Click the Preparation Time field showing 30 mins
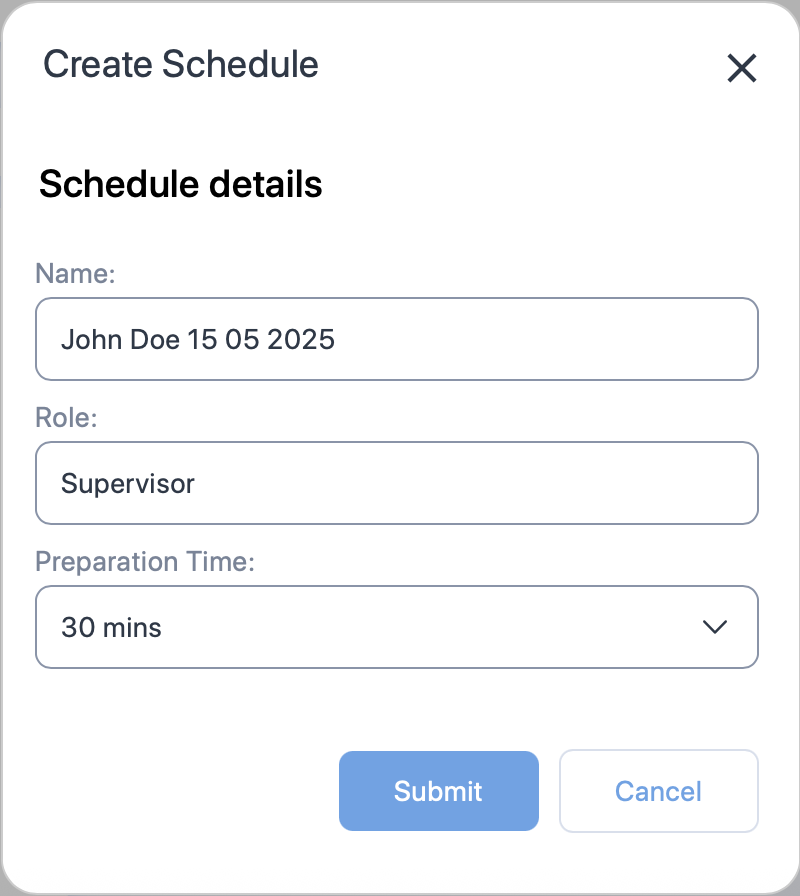800x896 pixels. point(397,627)
